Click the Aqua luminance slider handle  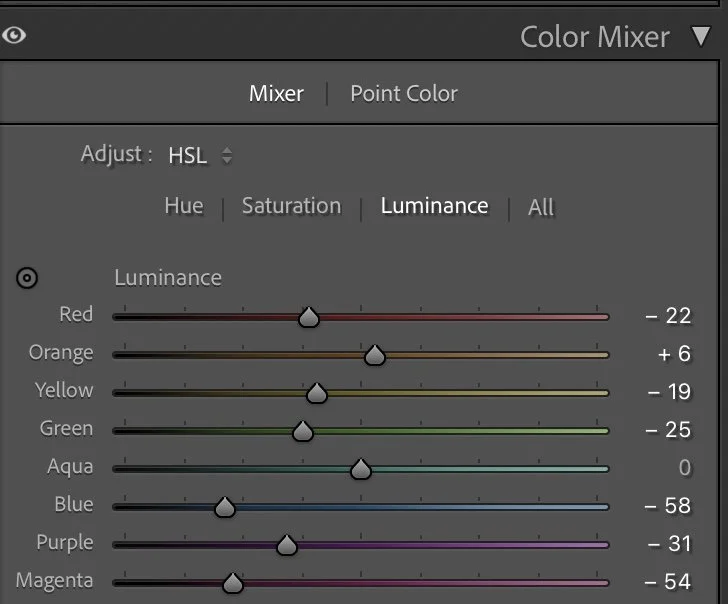coord(361,469)
